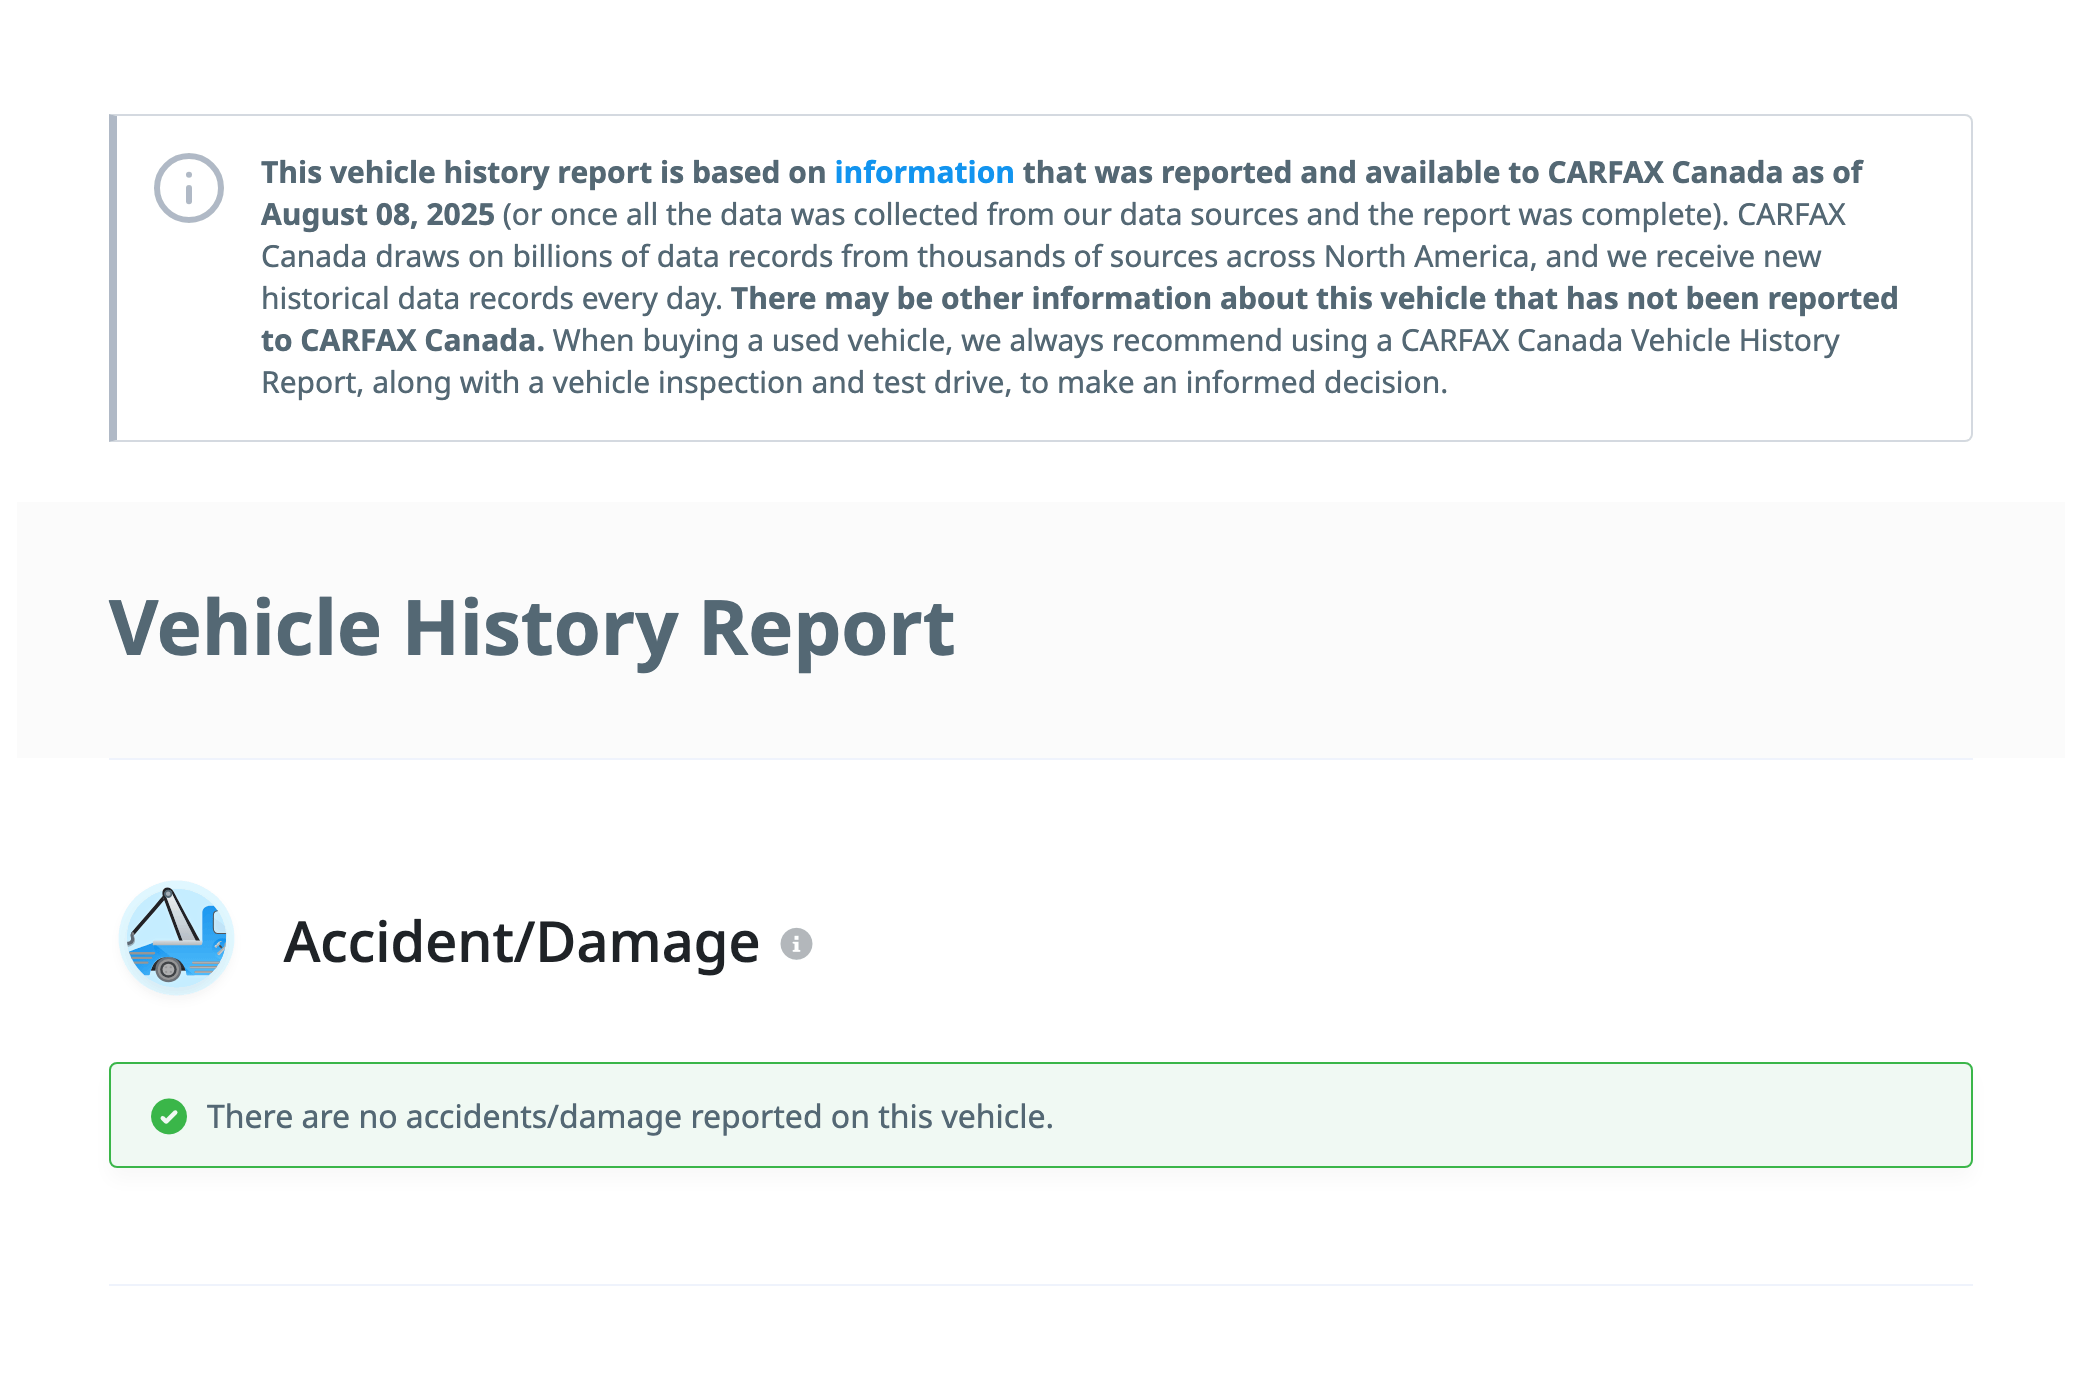Viewport: 2080px width, 1386px height.
Task: Click the text "historical data records every day"
Action: click(x=490, y=298)
